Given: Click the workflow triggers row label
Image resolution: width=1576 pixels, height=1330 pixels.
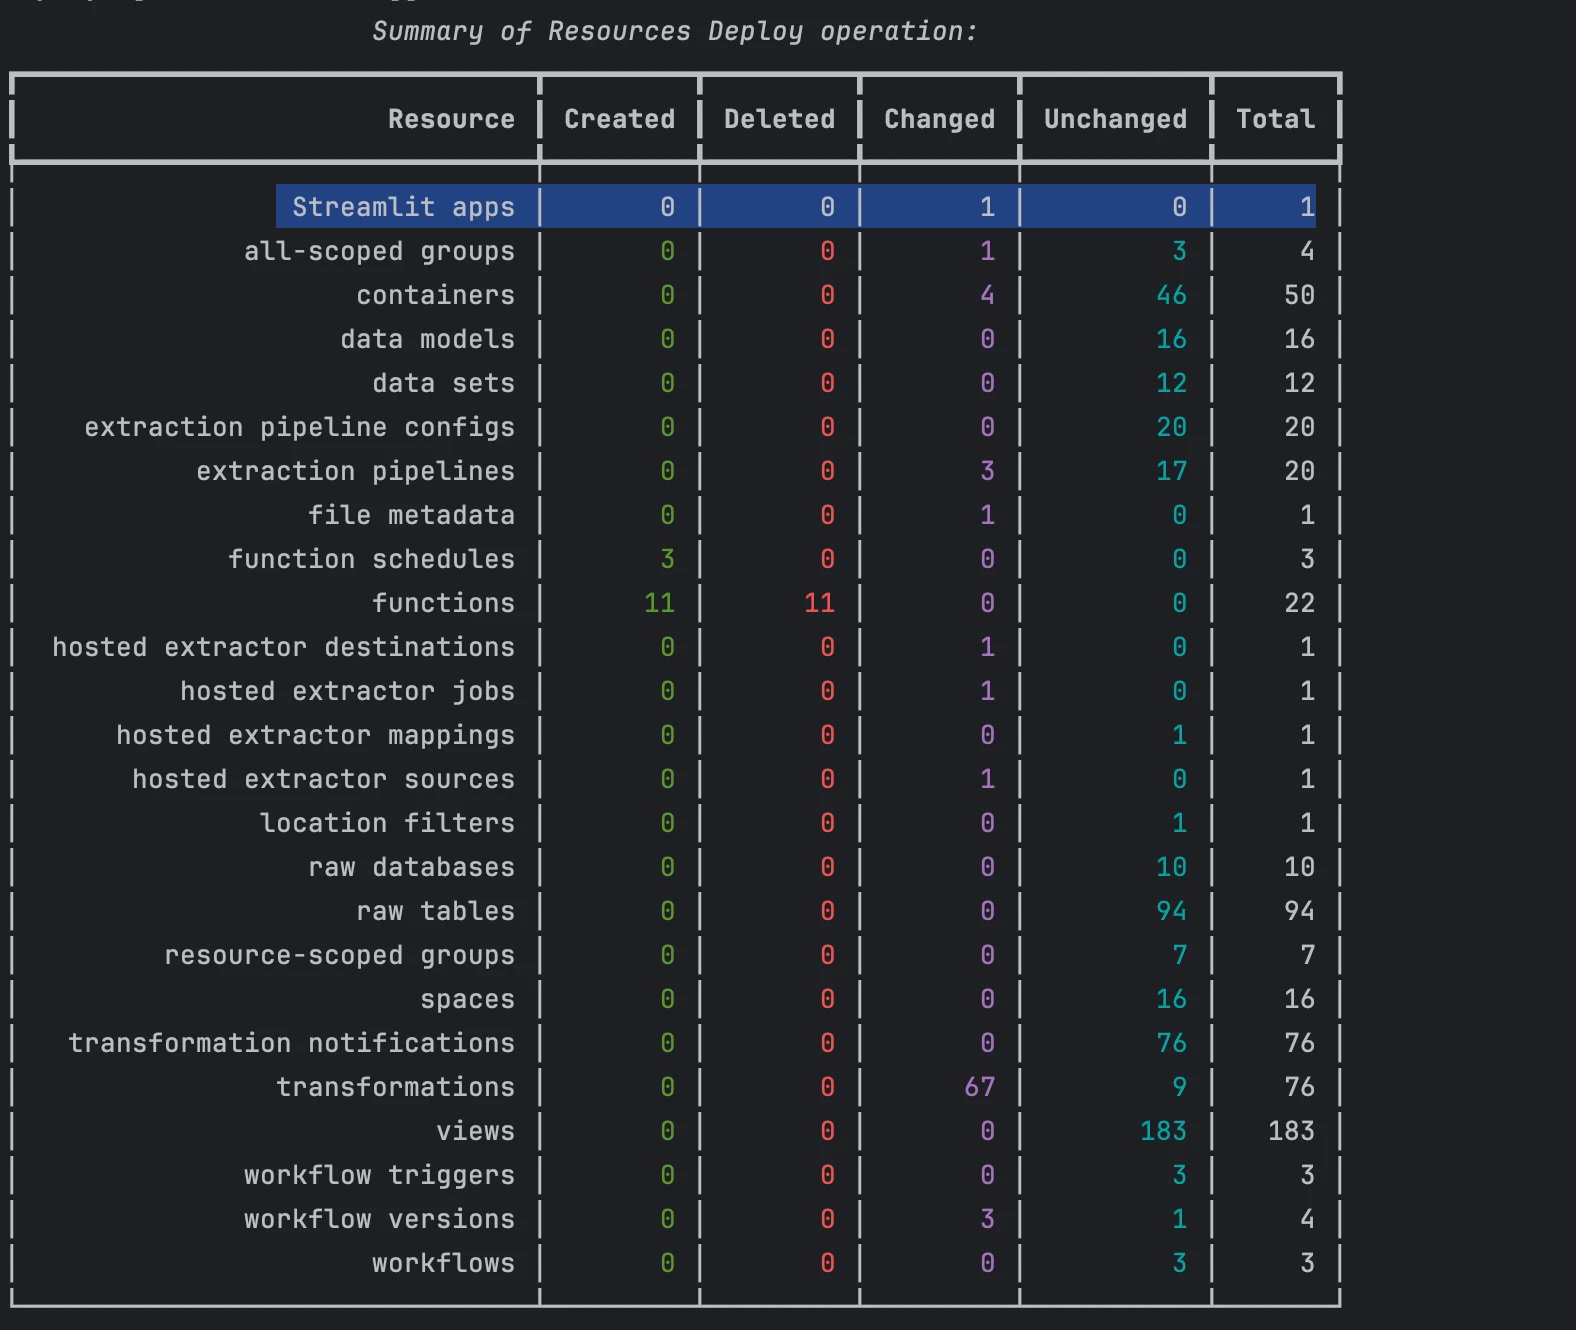Looking at the screenshot, I should (x=379, y=1175).
